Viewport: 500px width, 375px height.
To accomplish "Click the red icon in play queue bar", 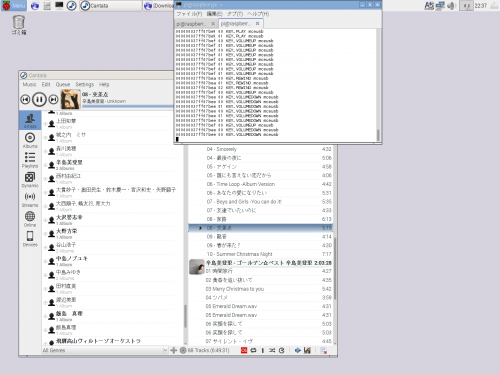I will click(x=244, y=350).
